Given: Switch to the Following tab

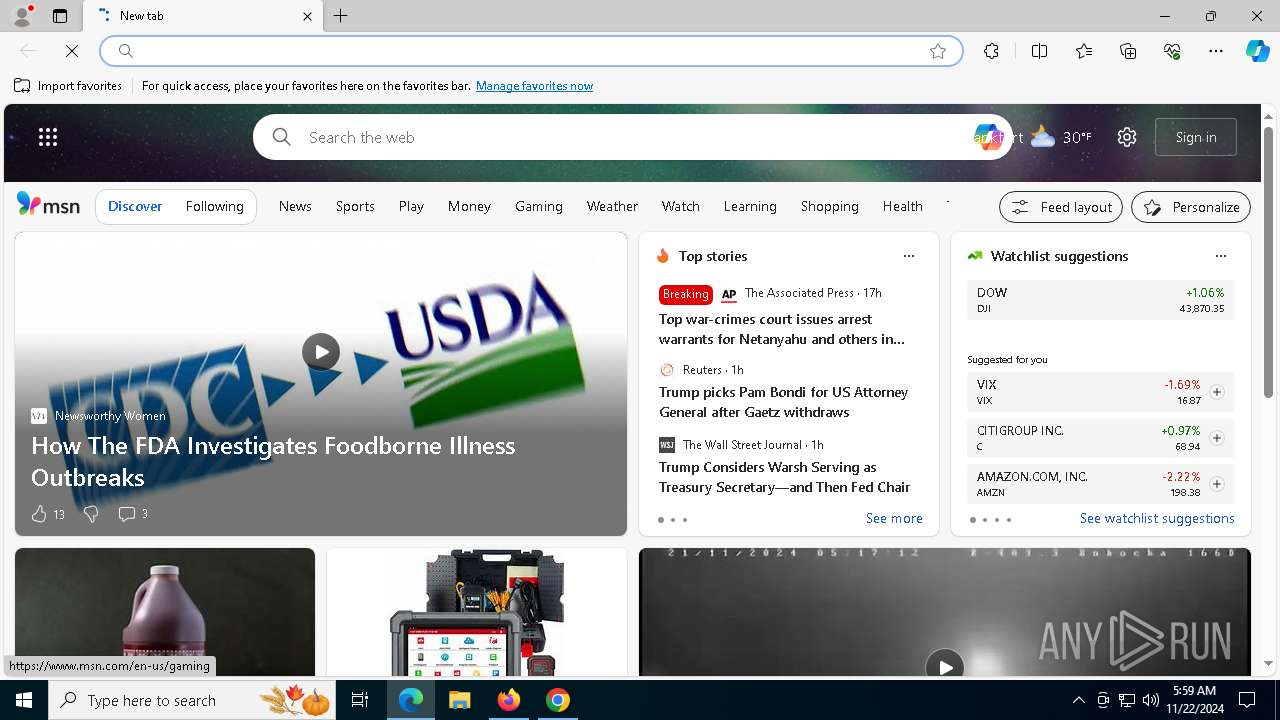Looking at the screenshot, I should pyautogui.click(x=214, y=206).
